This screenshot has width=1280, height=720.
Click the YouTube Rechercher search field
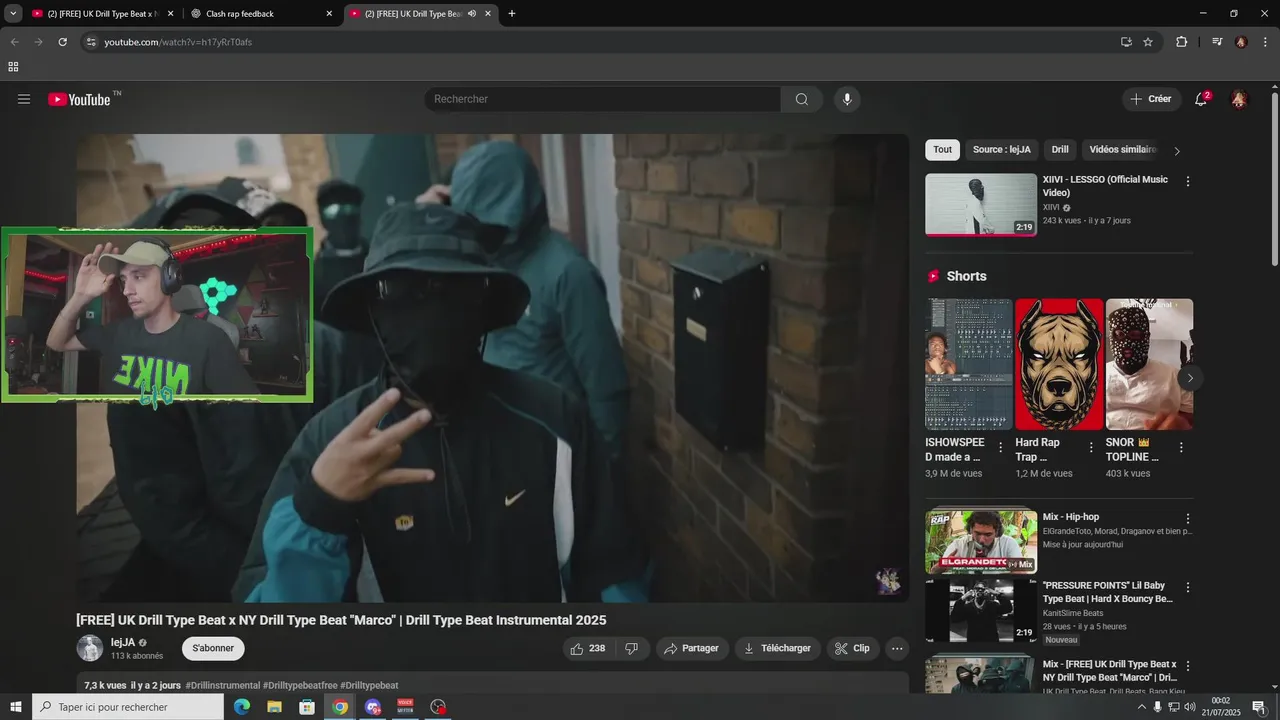click(x=602, y=99)
